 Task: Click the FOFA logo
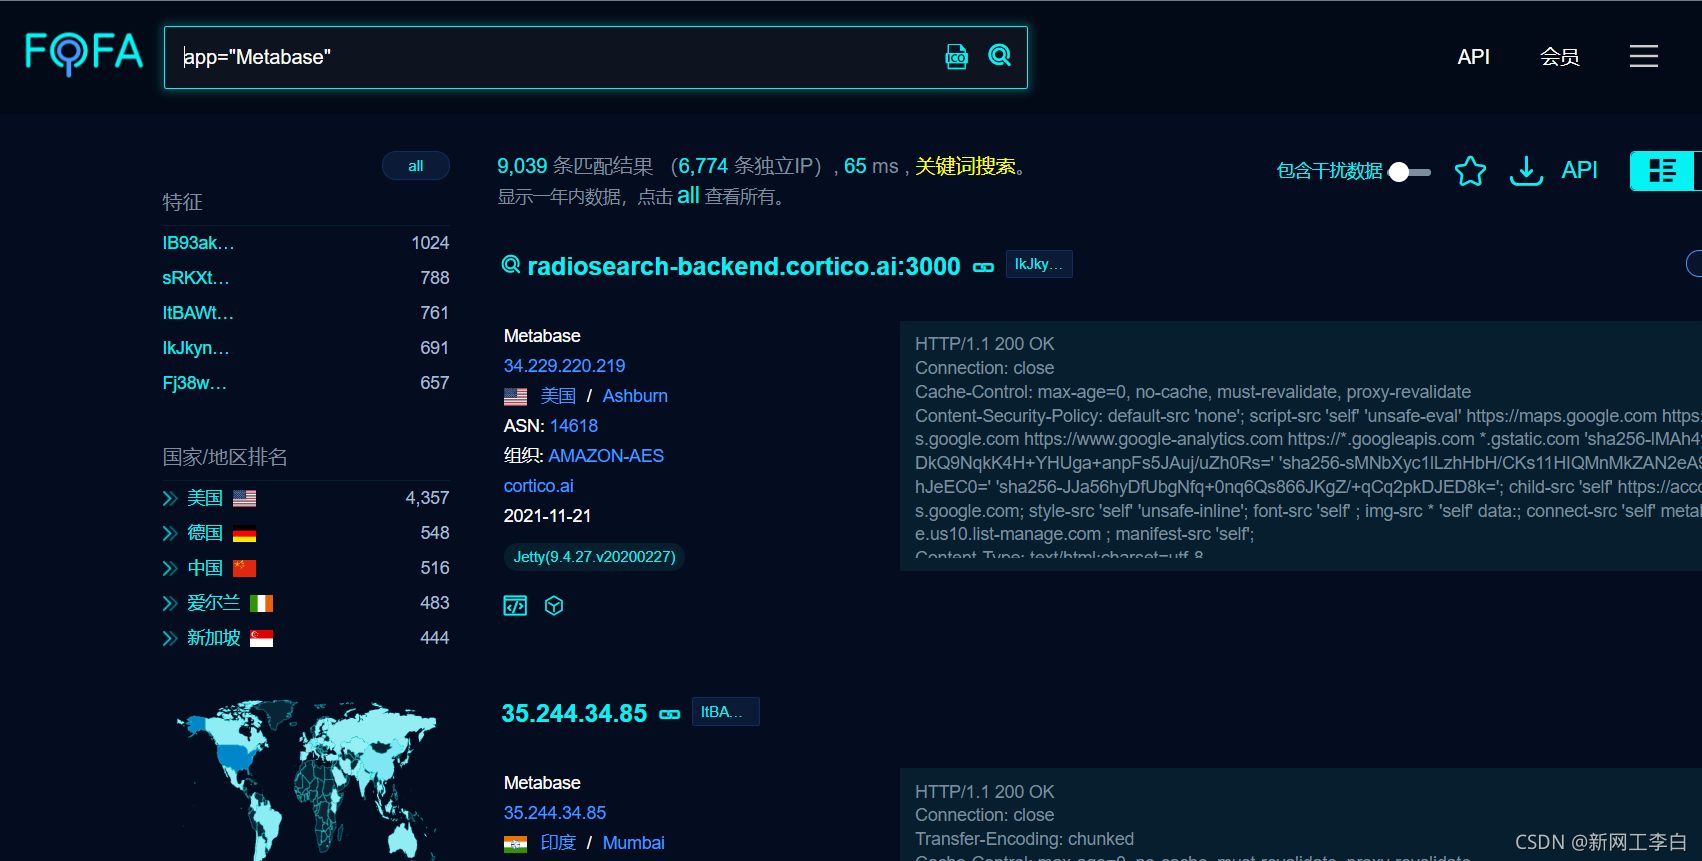[x=84, y=53]
